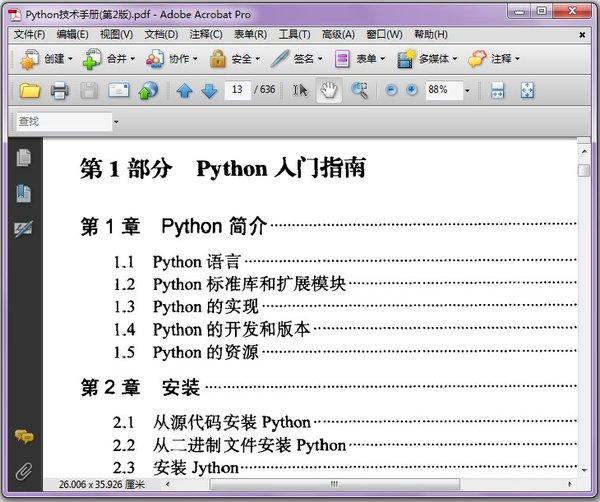The width and height of the screenshot is (600, 502).
Task: Click the Sign pen icon
Action: click(280, 59)
